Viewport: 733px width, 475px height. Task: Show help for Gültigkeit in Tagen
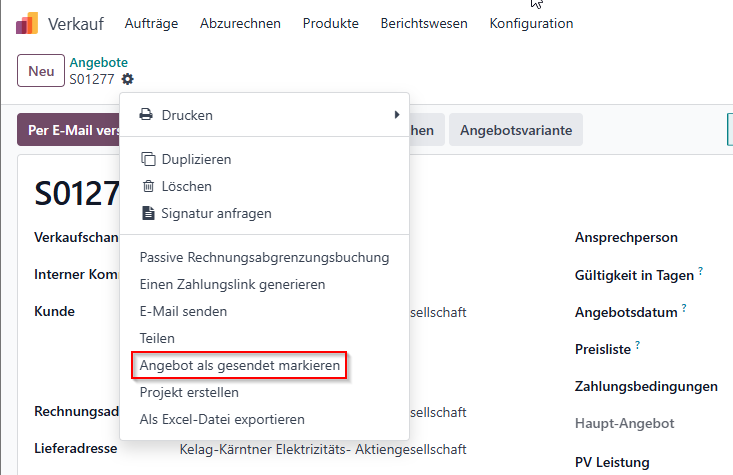tap(700, 271)
